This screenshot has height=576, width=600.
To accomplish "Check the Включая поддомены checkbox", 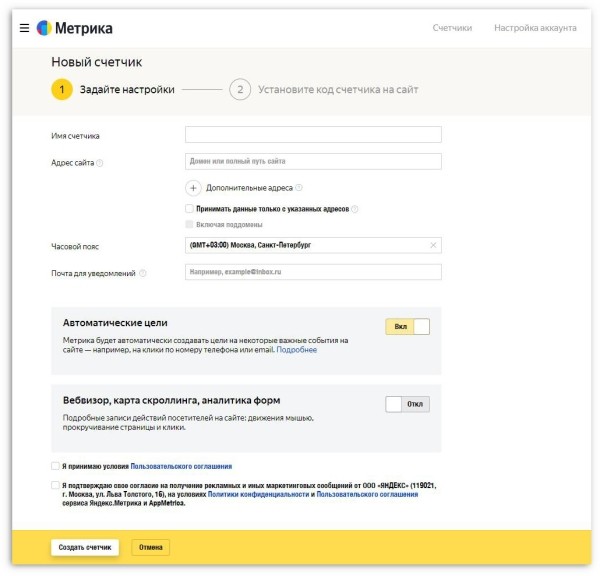I will [x=189, y=224].
